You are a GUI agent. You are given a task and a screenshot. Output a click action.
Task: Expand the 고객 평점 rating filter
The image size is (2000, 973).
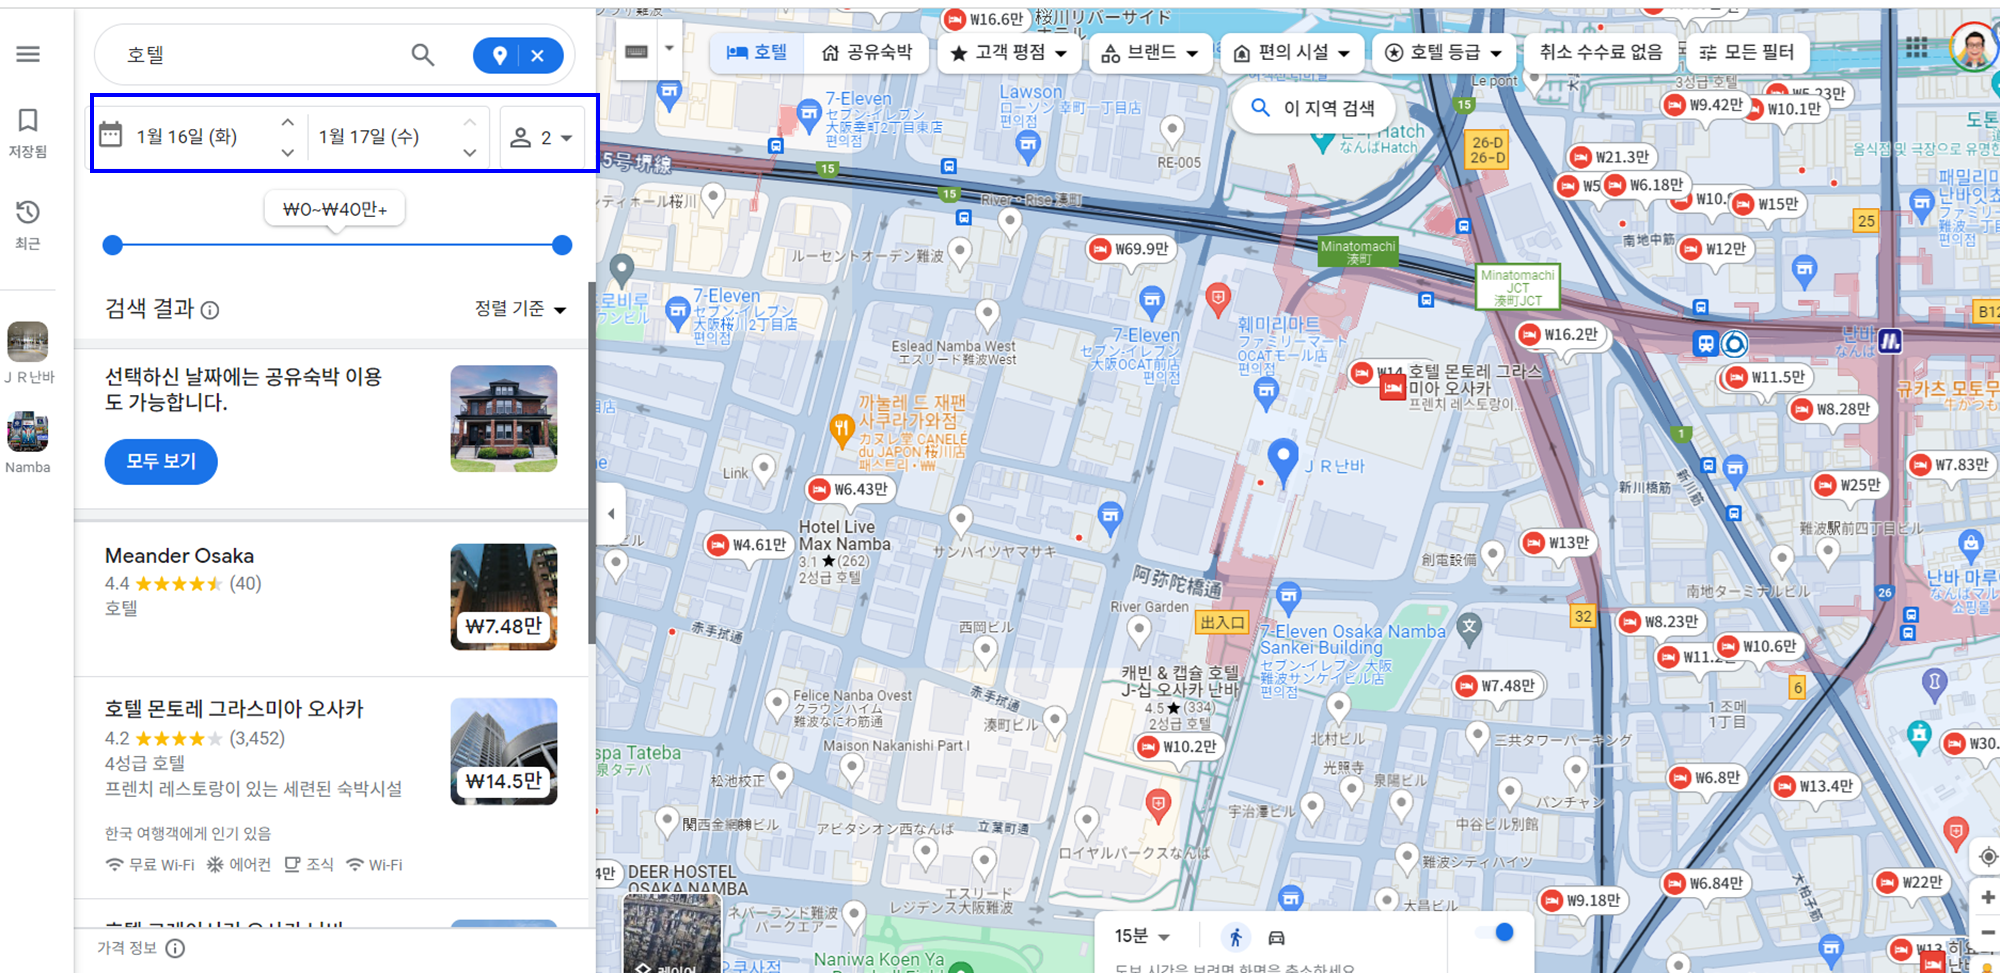(x=1009, y=52)
